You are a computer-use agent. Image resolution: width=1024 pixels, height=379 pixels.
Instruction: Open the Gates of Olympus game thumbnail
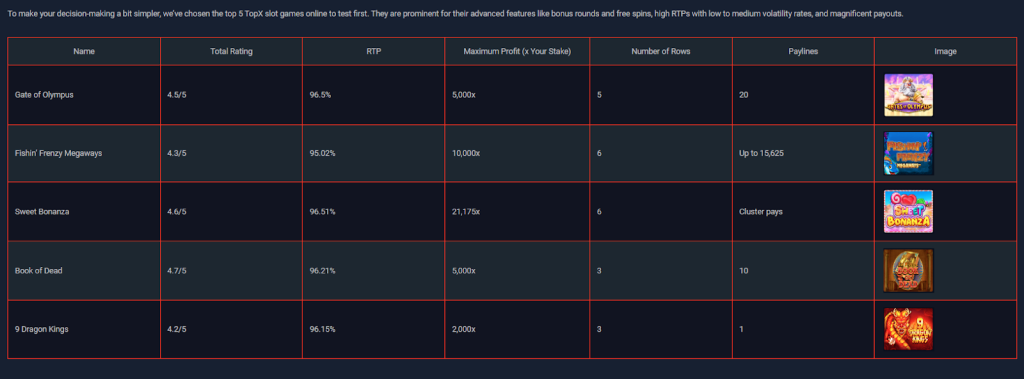pos(908,95)
